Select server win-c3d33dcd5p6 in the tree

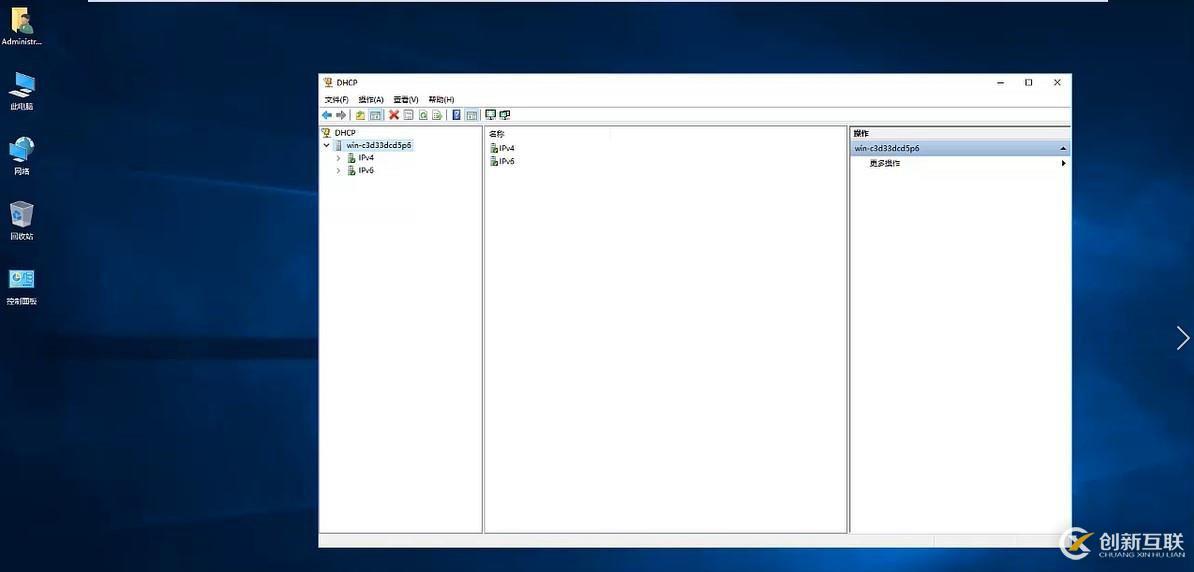373,145
